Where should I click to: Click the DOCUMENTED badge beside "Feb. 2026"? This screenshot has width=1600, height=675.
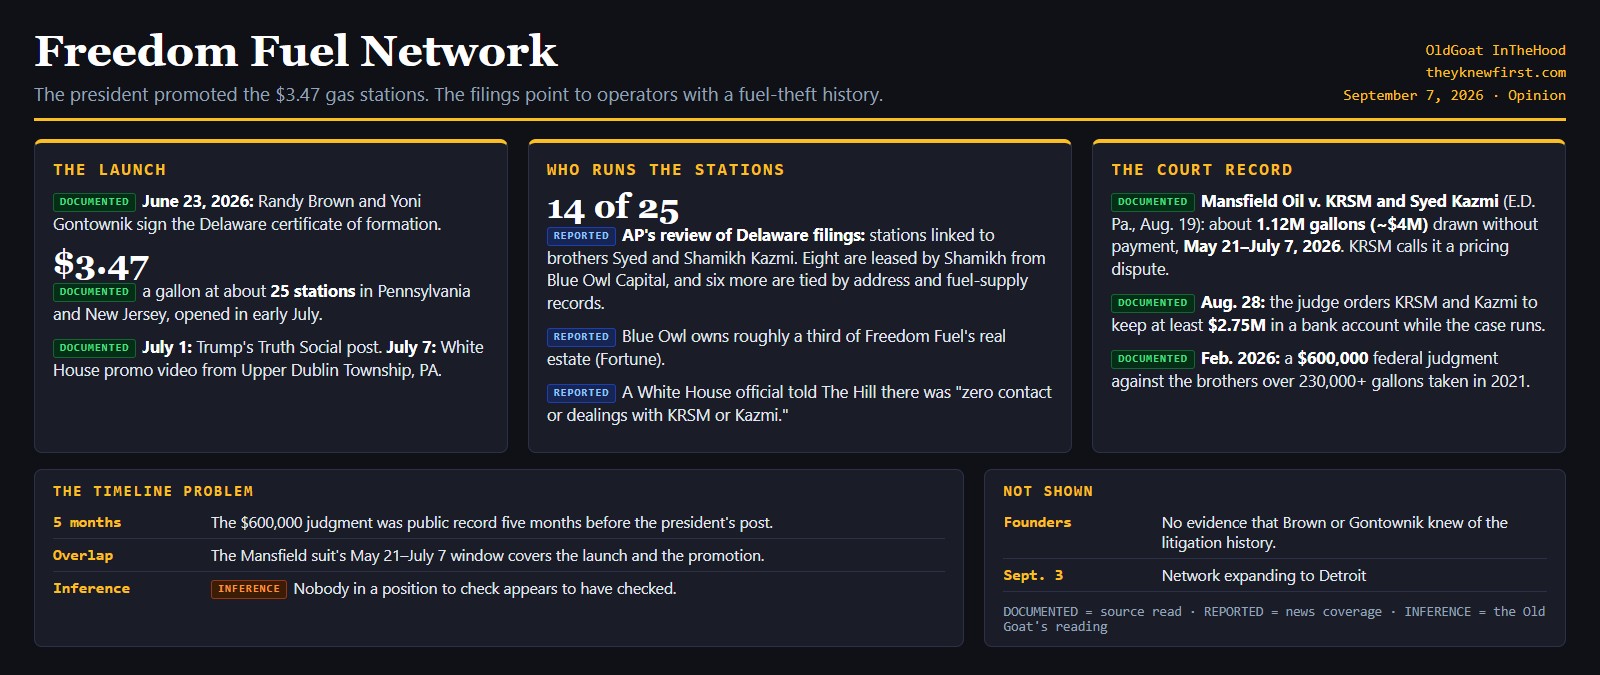[x=1152, y=359]
